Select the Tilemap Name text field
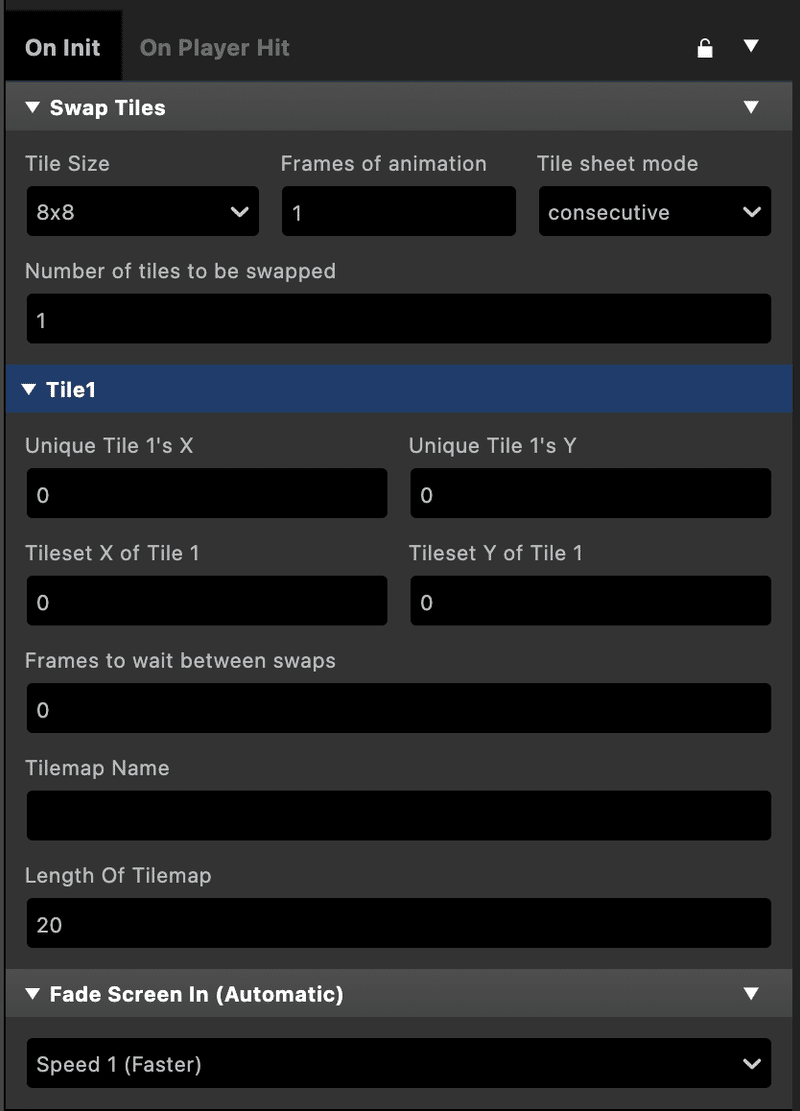The image size is (800, 1111). (398, 816)
